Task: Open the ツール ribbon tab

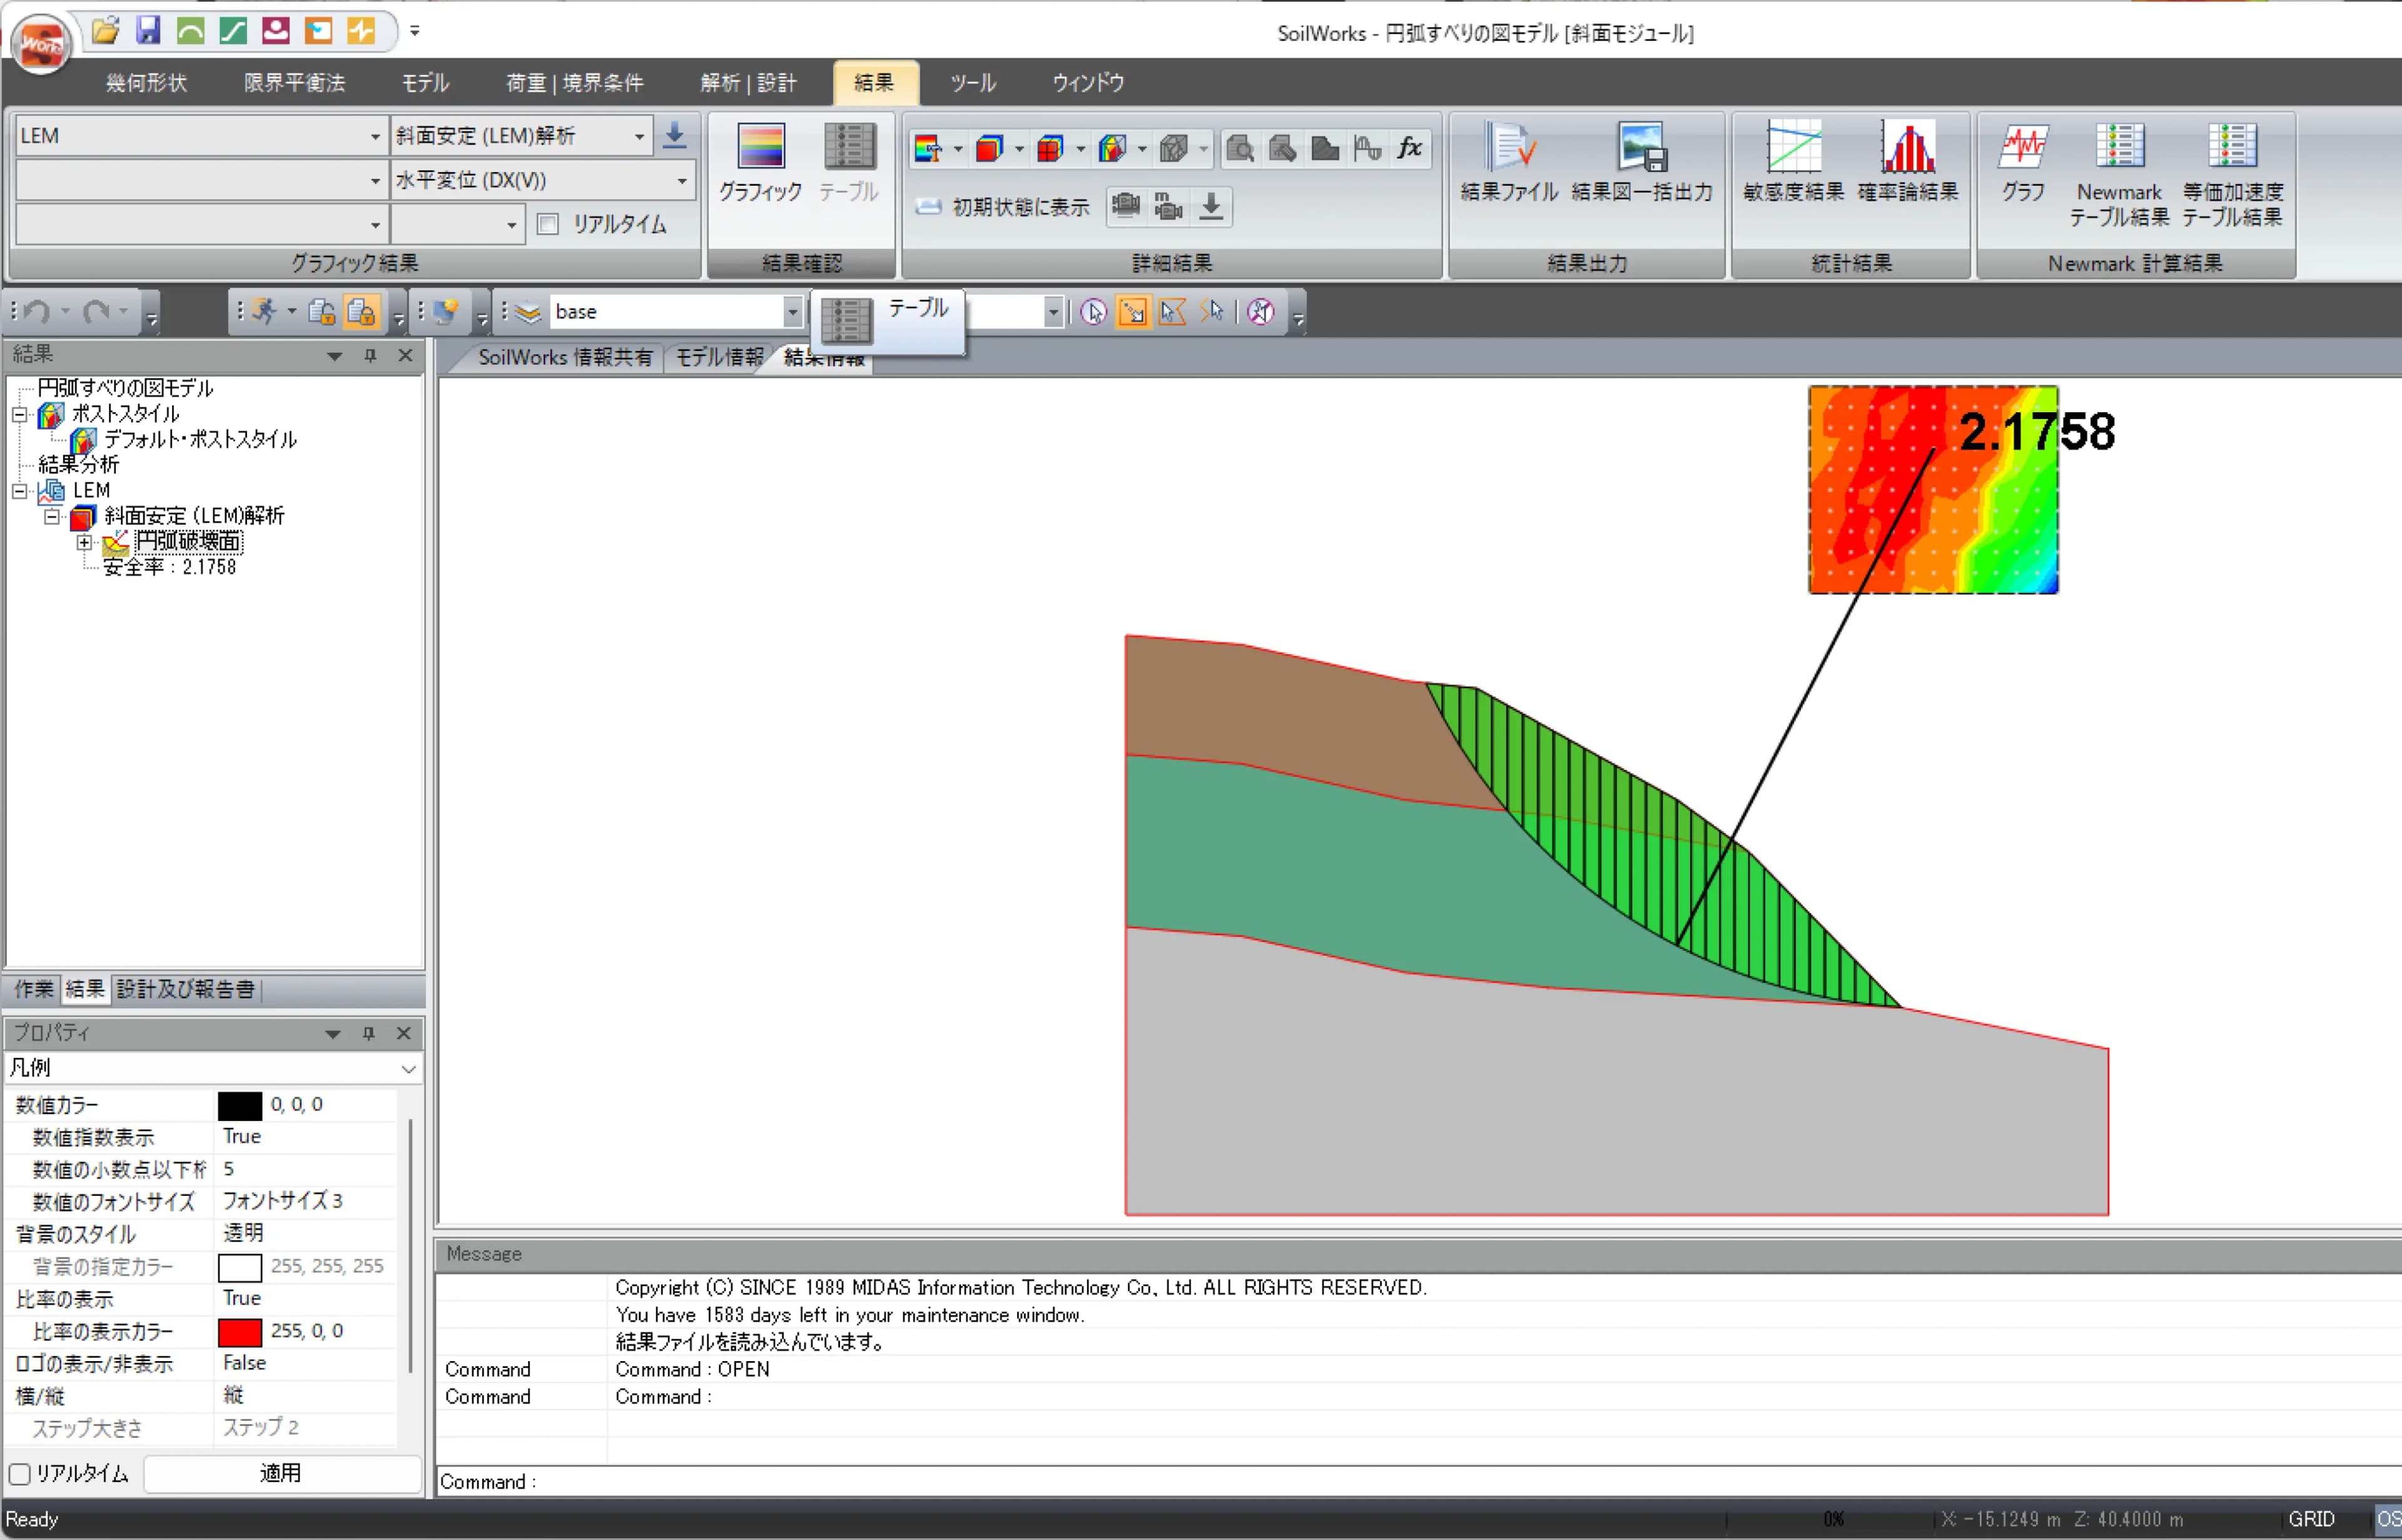Action: pos(973,83)
